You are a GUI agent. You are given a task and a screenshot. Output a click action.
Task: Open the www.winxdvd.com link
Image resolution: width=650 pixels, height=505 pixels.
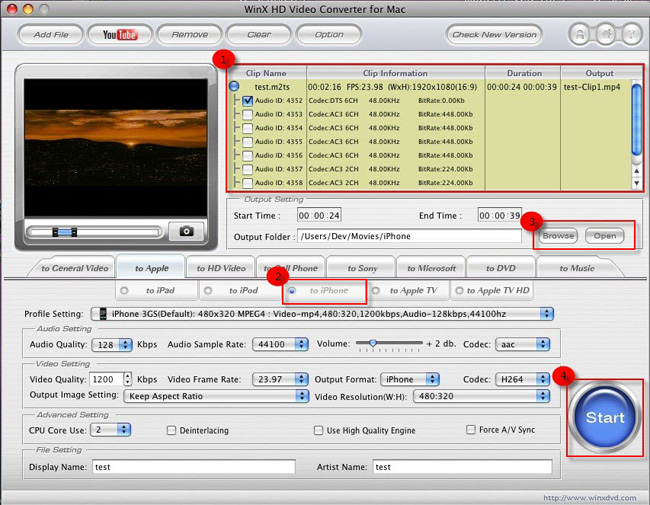pos(589,498)
